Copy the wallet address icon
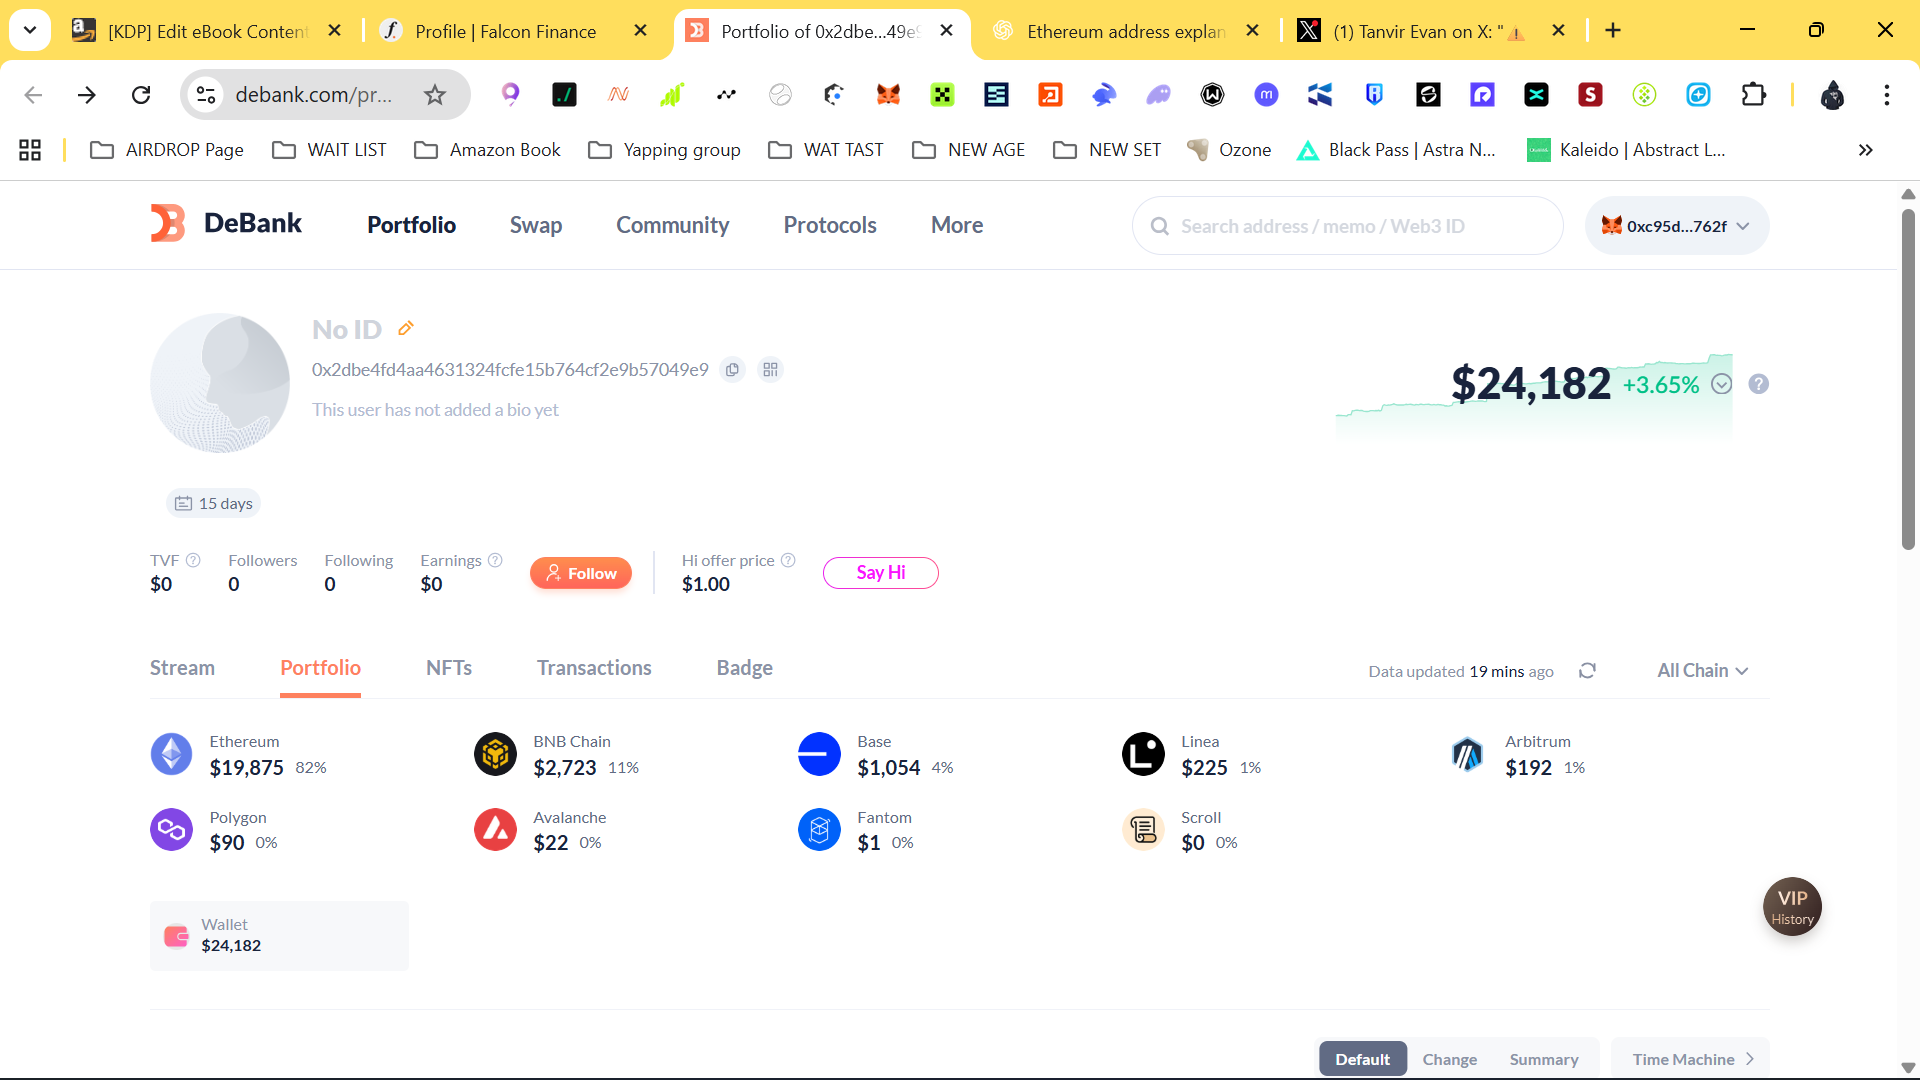Image resolution: width=1920 pixels, height=1080 pixels. tap(732, 370)
